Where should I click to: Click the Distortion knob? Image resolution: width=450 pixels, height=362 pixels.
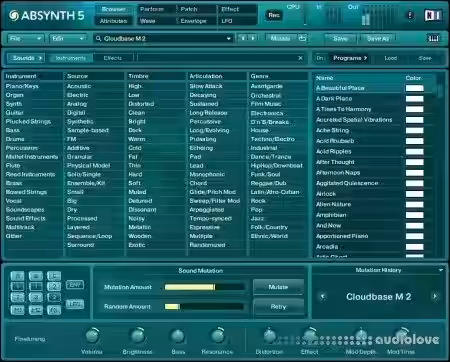tap(269, 335)
